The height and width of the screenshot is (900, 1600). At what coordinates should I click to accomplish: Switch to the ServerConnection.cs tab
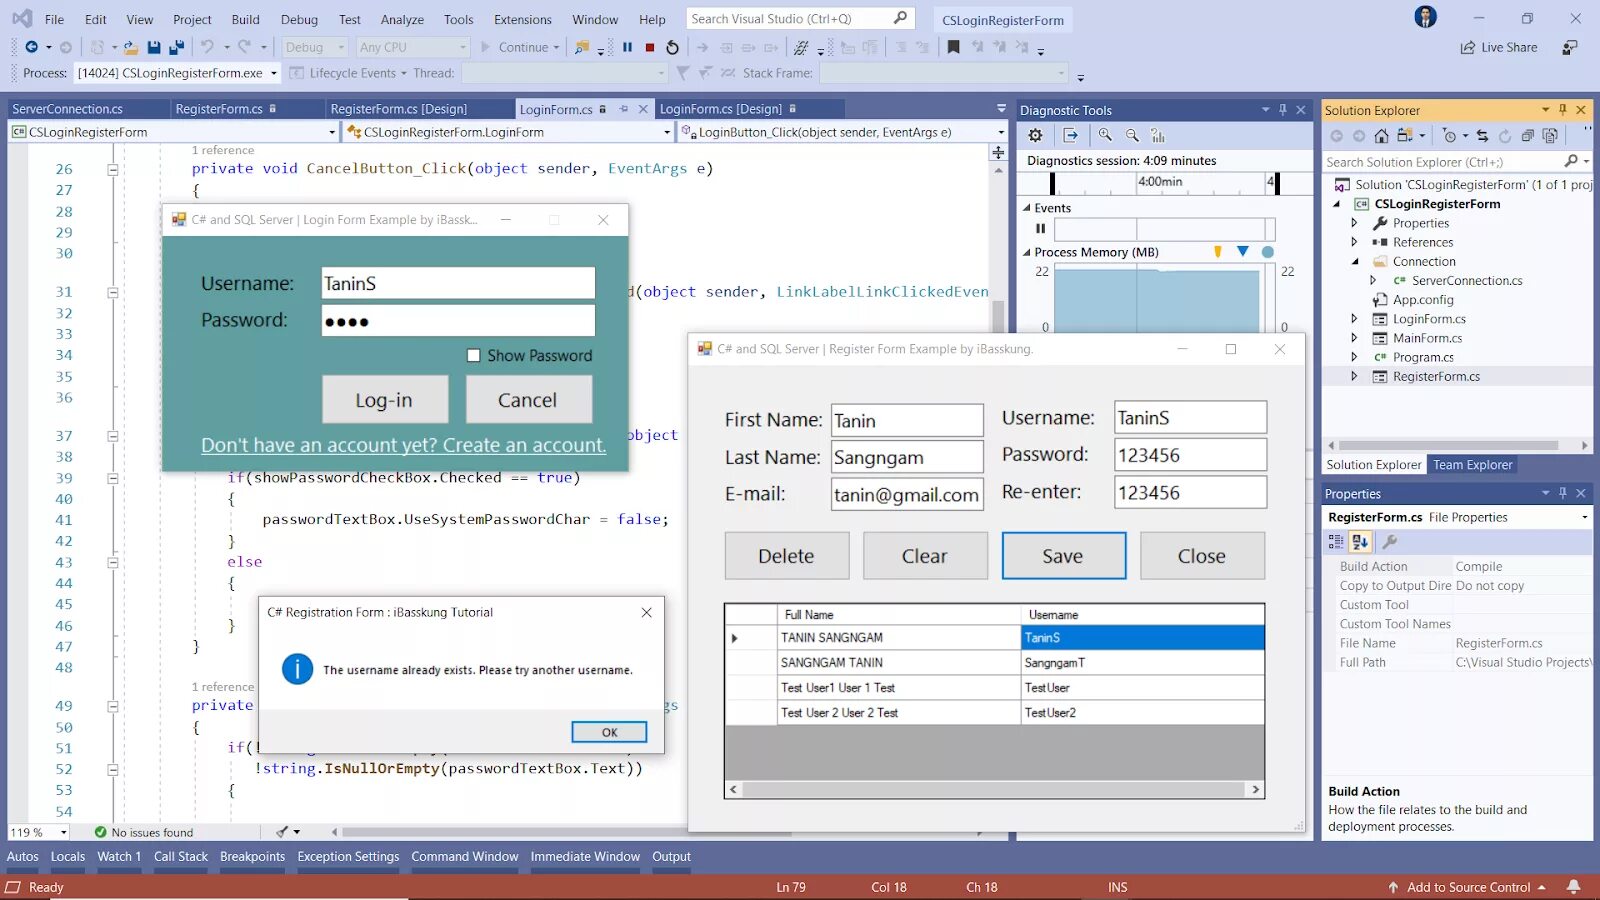coord(67,109)
